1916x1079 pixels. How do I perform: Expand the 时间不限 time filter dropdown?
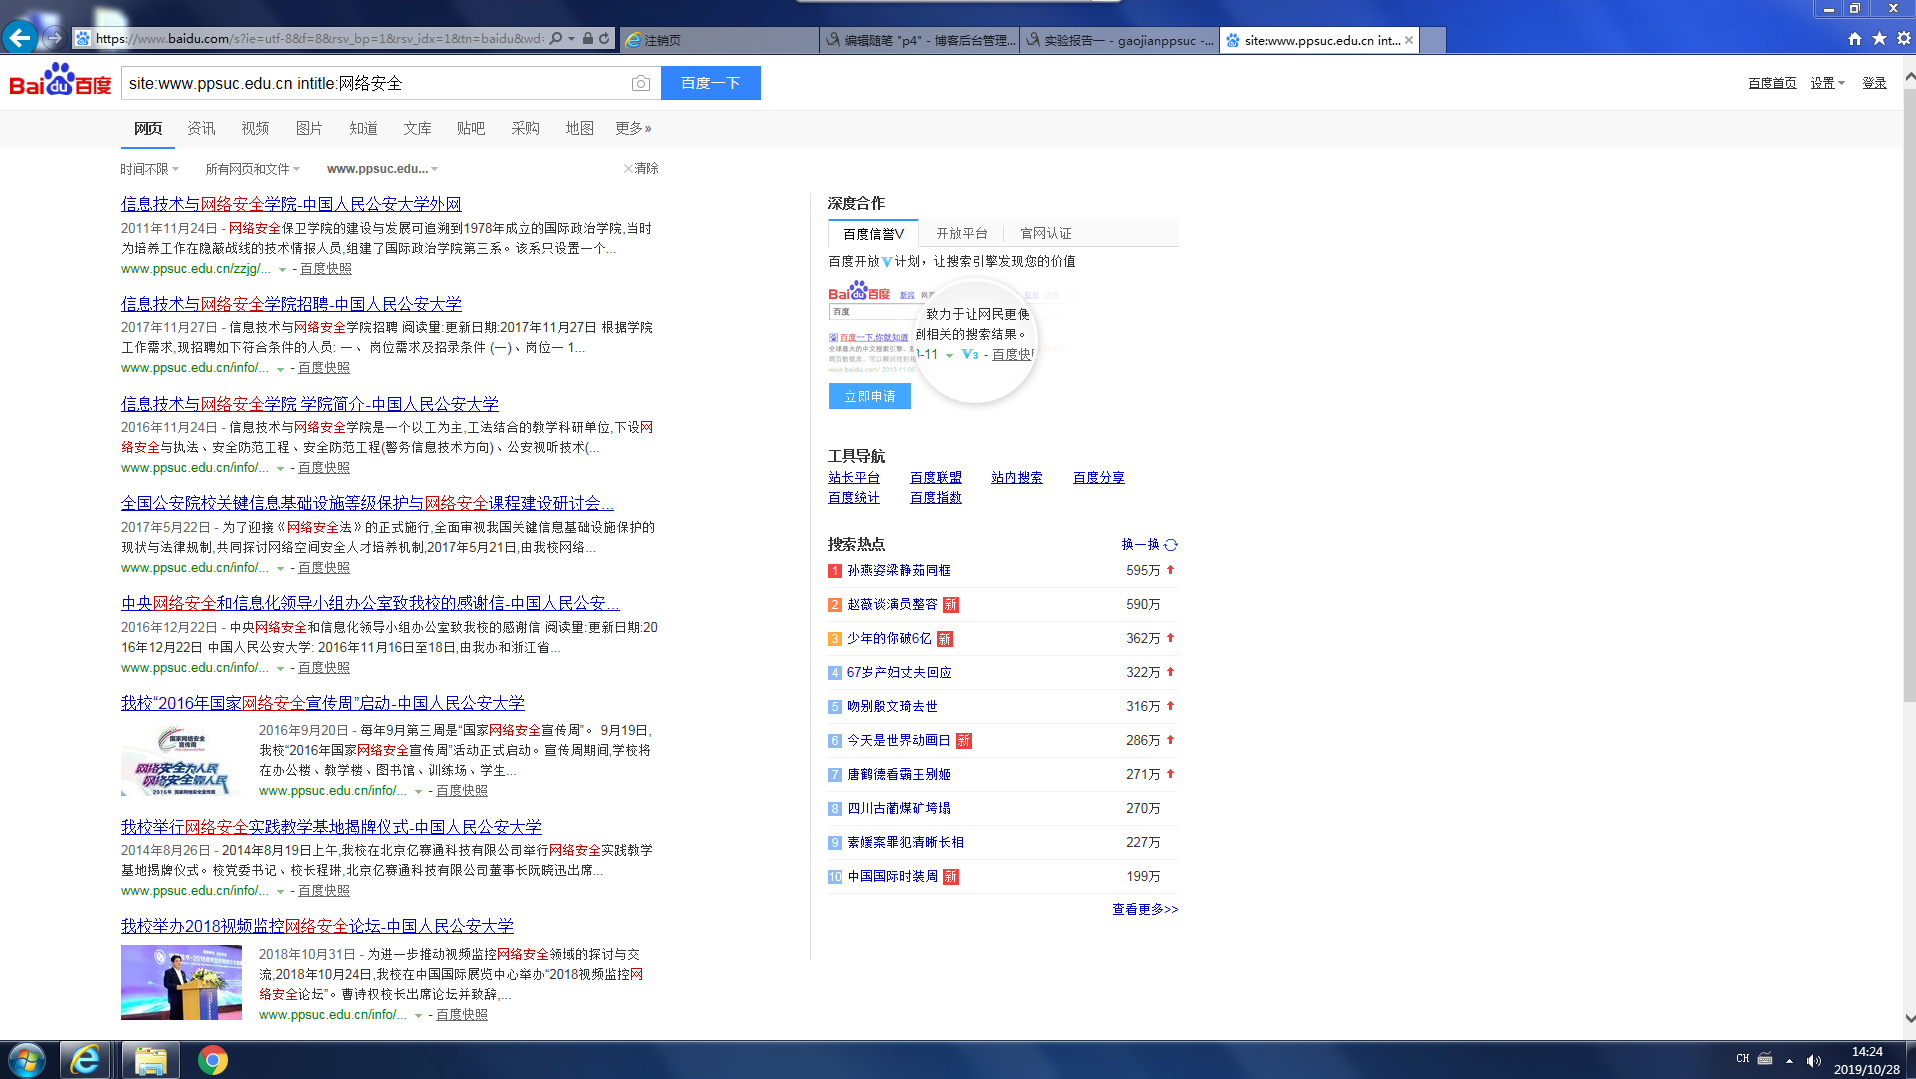149,169
